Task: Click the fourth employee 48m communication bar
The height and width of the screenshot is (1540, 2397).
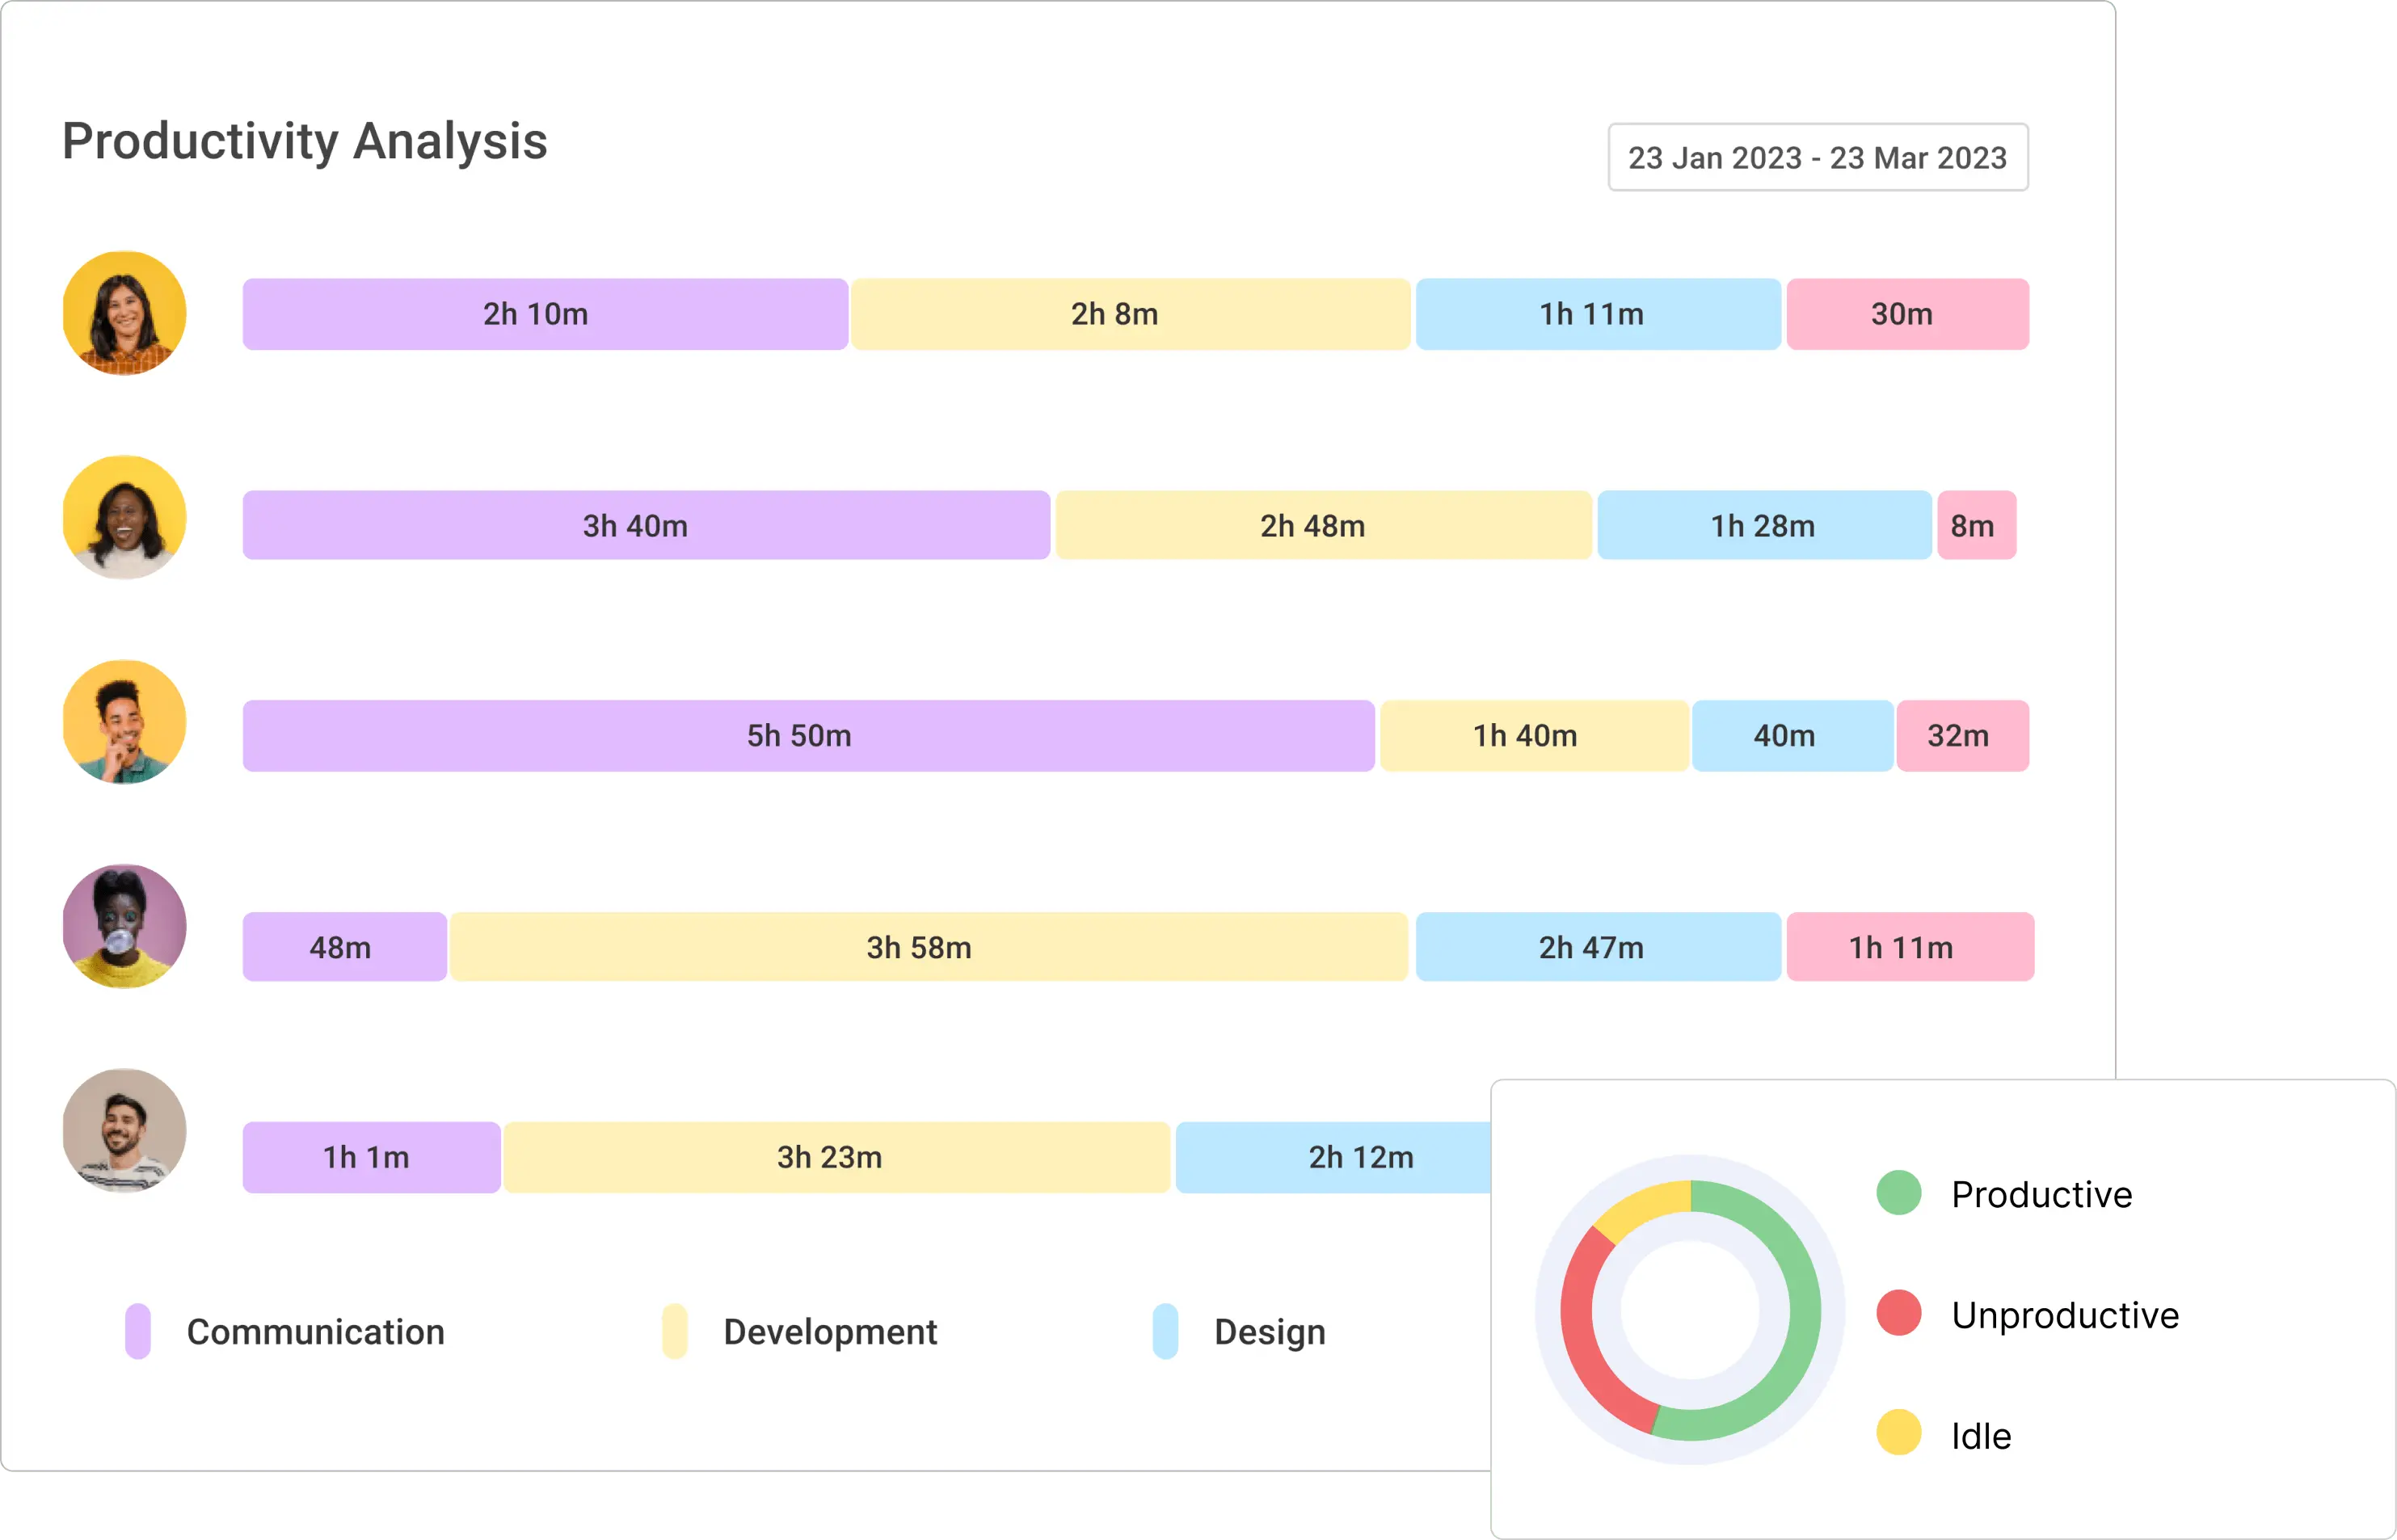Action: point(341,948)
